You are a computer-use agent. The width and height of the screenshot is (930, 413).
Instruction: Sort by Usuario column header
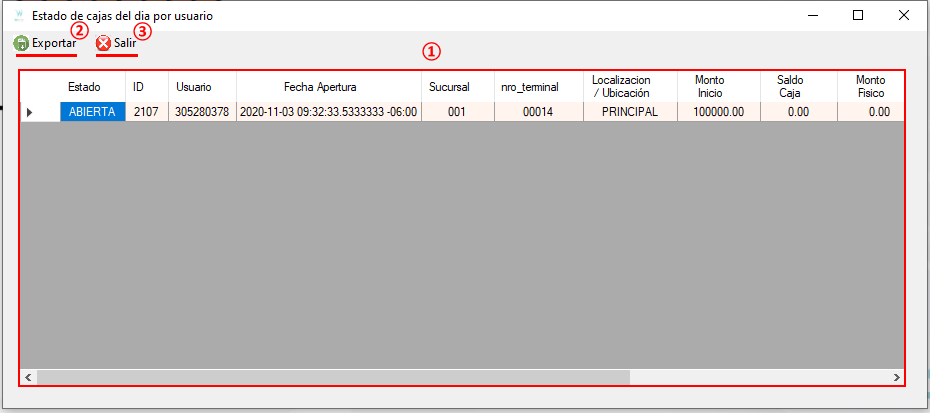click(x=202, y=87)
